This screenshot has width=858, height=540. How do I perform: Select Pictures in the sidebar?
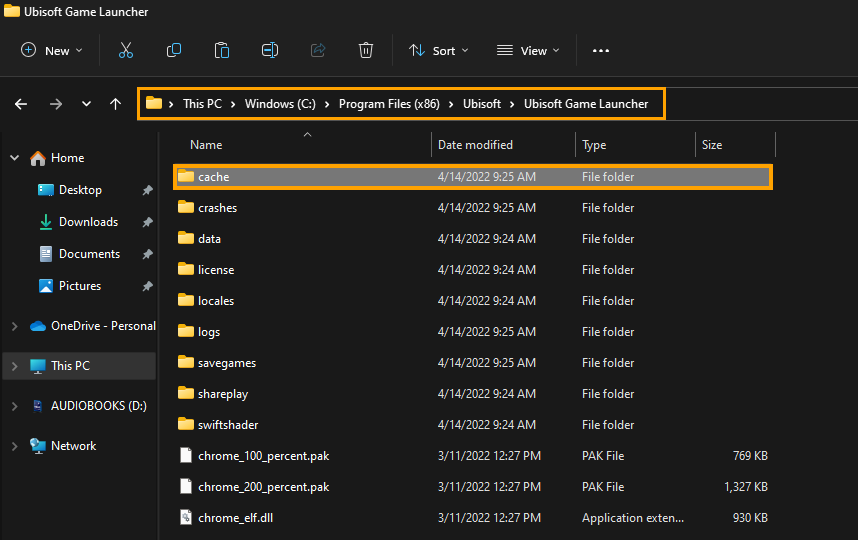tap(80, 286)
